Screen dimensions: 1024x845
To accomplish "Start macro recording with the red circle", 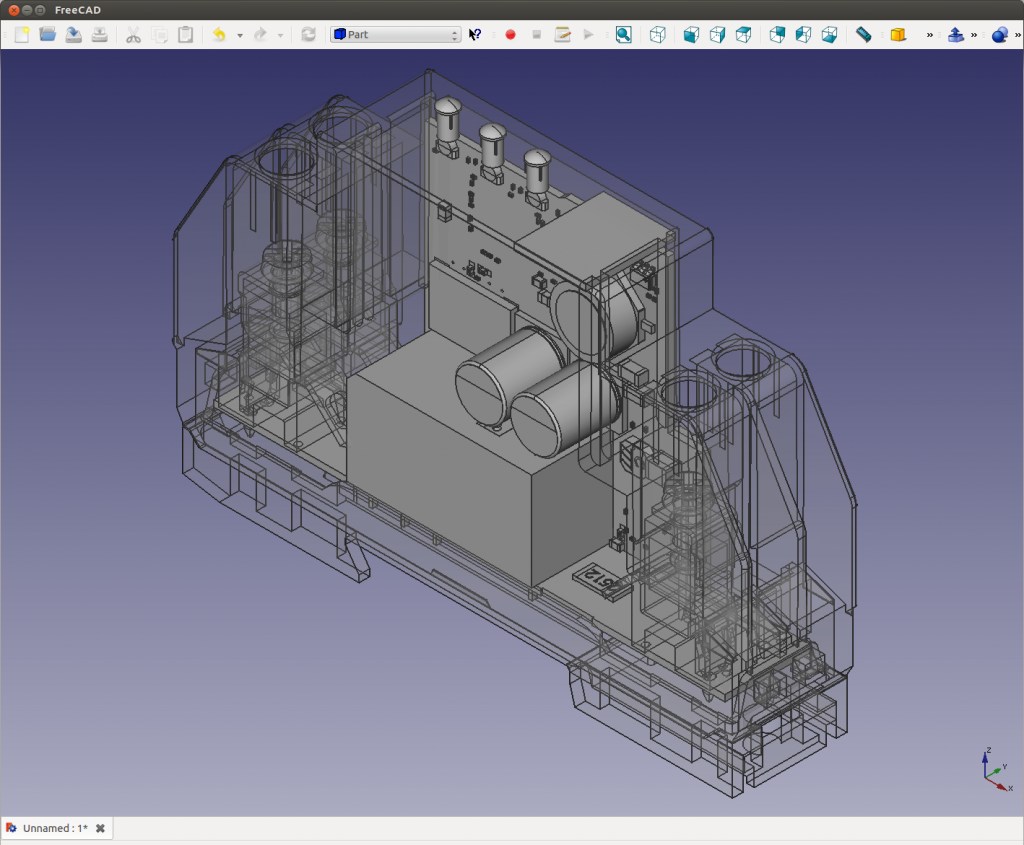I will click(x=510, y=35).
